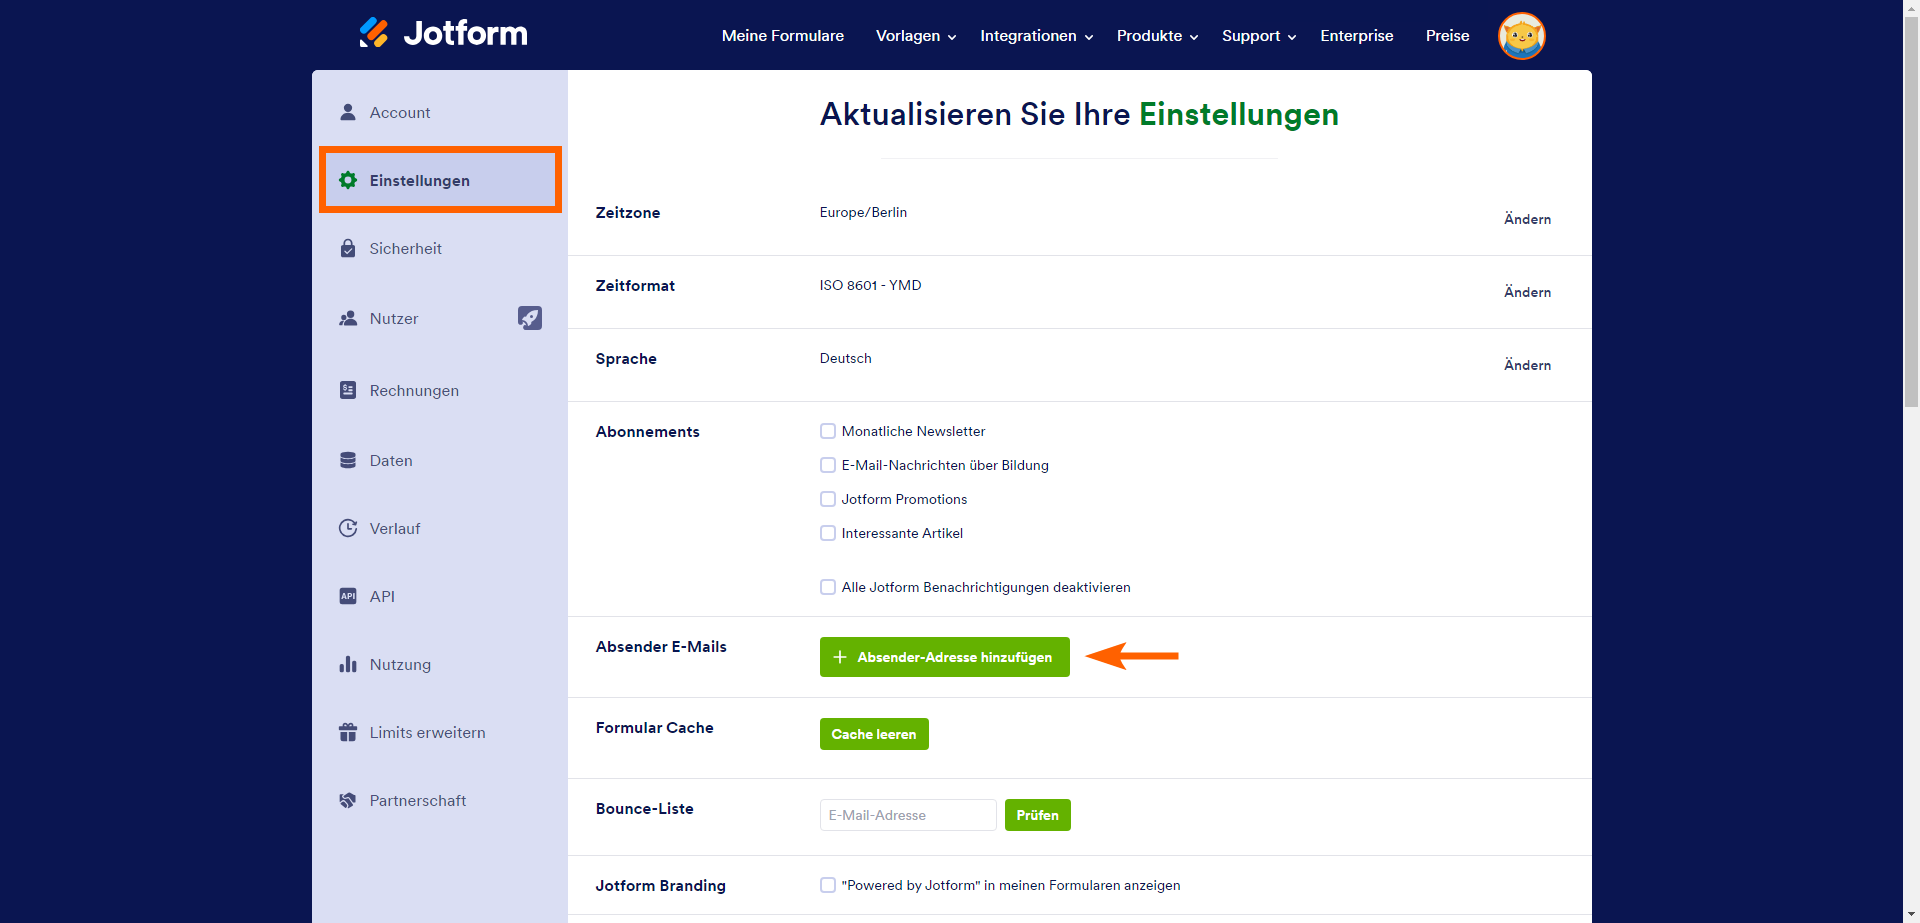Open the user avatar menu
Screen dimensions: 1920x923
(1521, 36)
